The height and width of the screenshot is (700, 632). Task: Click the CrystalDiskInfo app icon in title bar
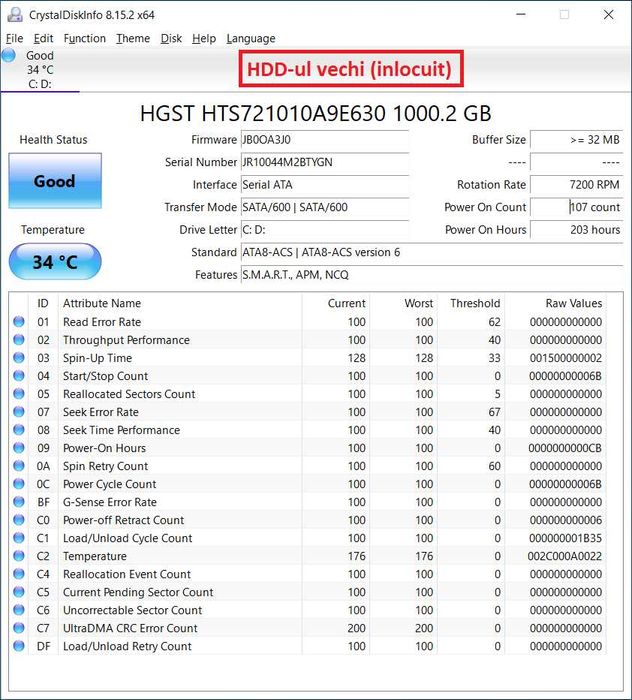click(x=15, y=14)
